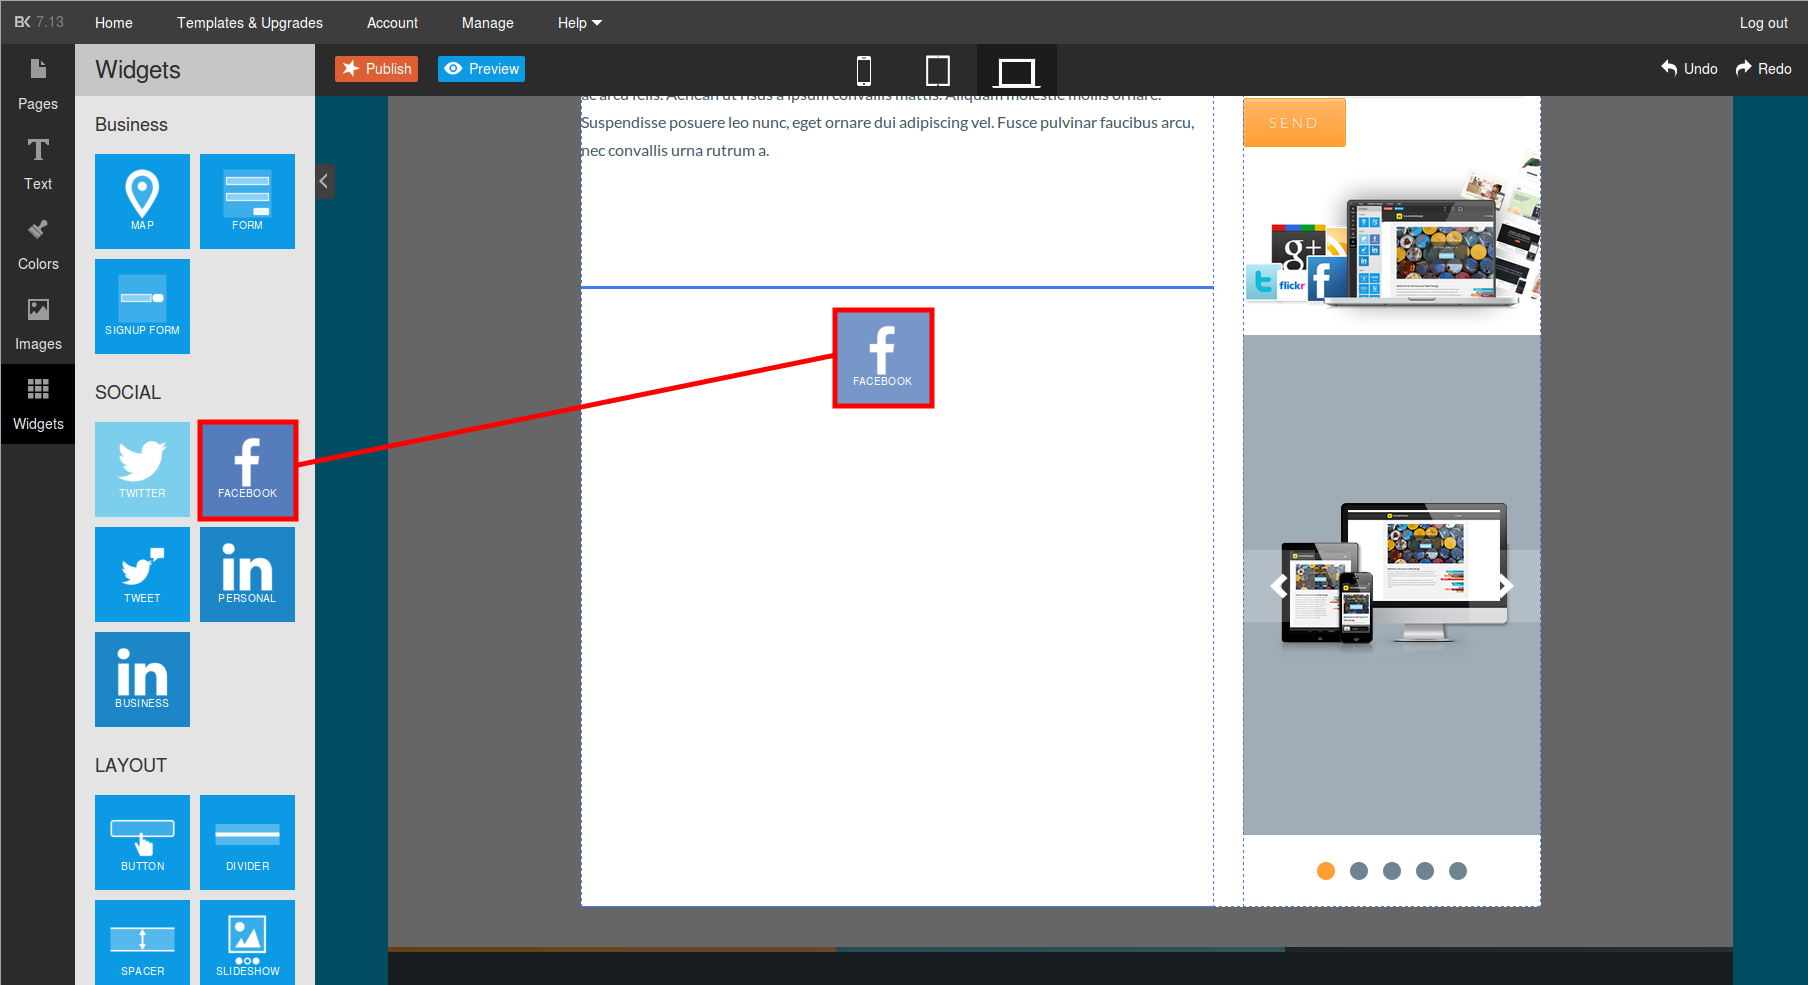This screenshot has width=1808, height=985.
Task: Undo the last action
Action: [1689, 69]
